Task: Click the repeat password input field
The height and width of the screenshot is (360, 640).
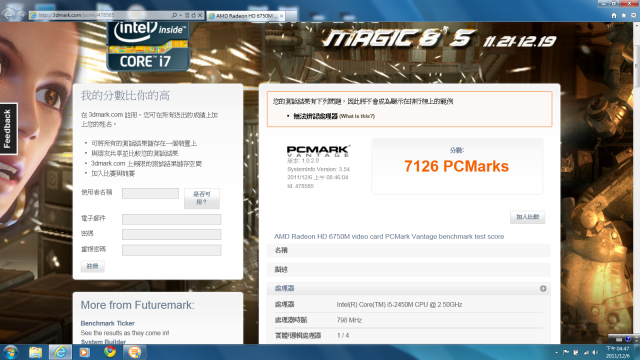Action: (x=171, y=250)
